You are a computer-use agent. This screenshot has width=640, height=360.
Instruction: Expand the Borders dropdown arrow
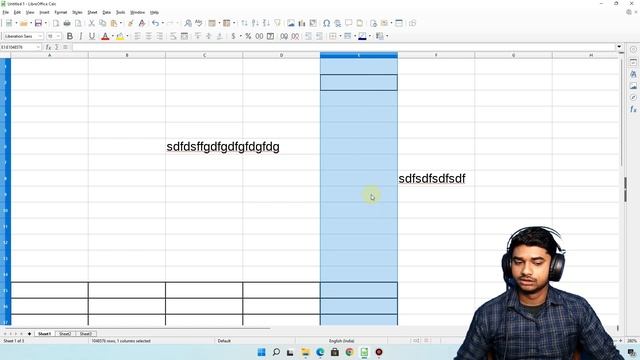point(340,36)
